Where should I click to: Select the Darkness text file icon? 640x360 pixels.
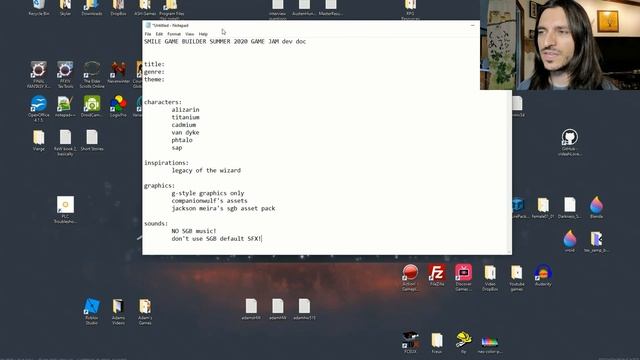570,207
